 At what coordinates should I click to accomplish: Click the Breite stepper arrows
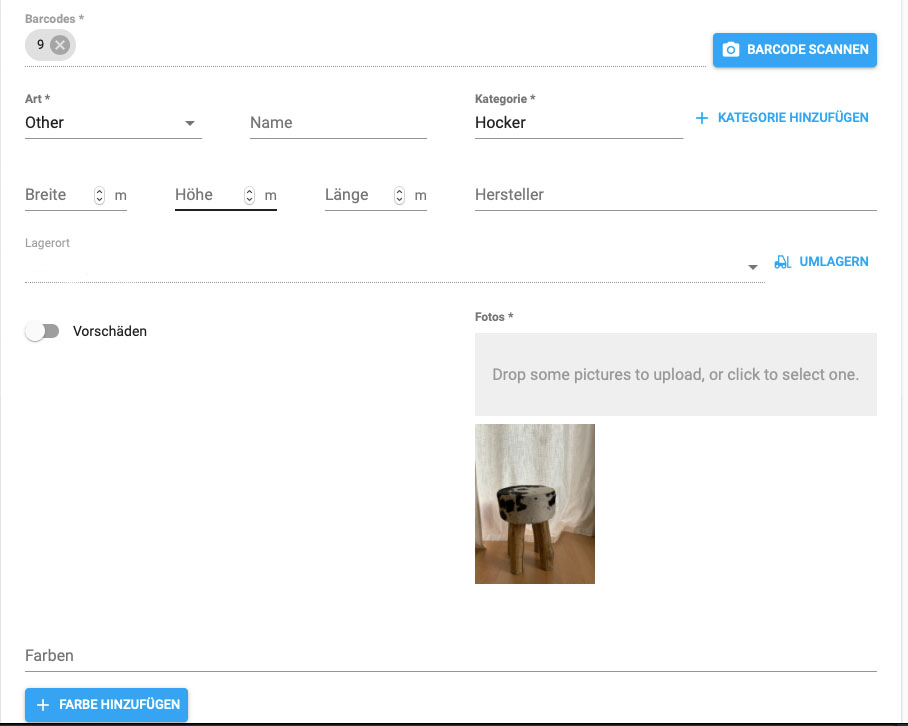pos(100,195)
